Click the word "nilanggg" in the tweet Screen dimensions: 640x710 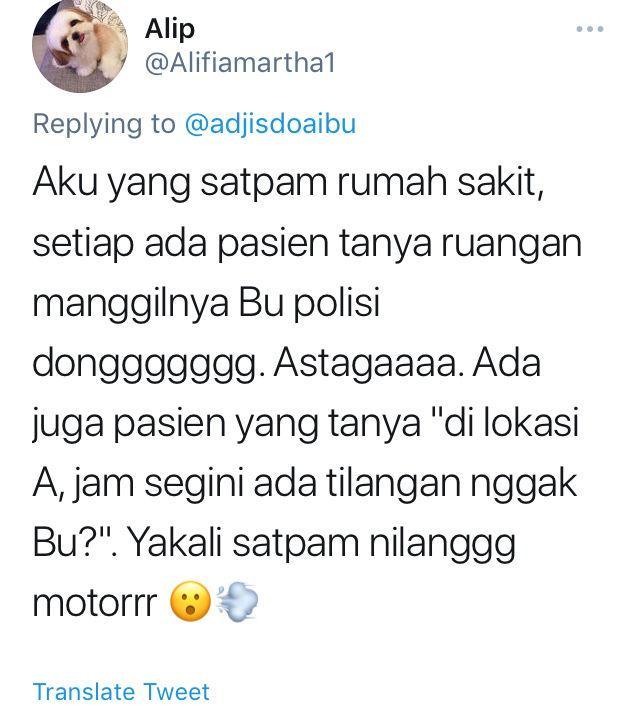click(x=443, y=545)
